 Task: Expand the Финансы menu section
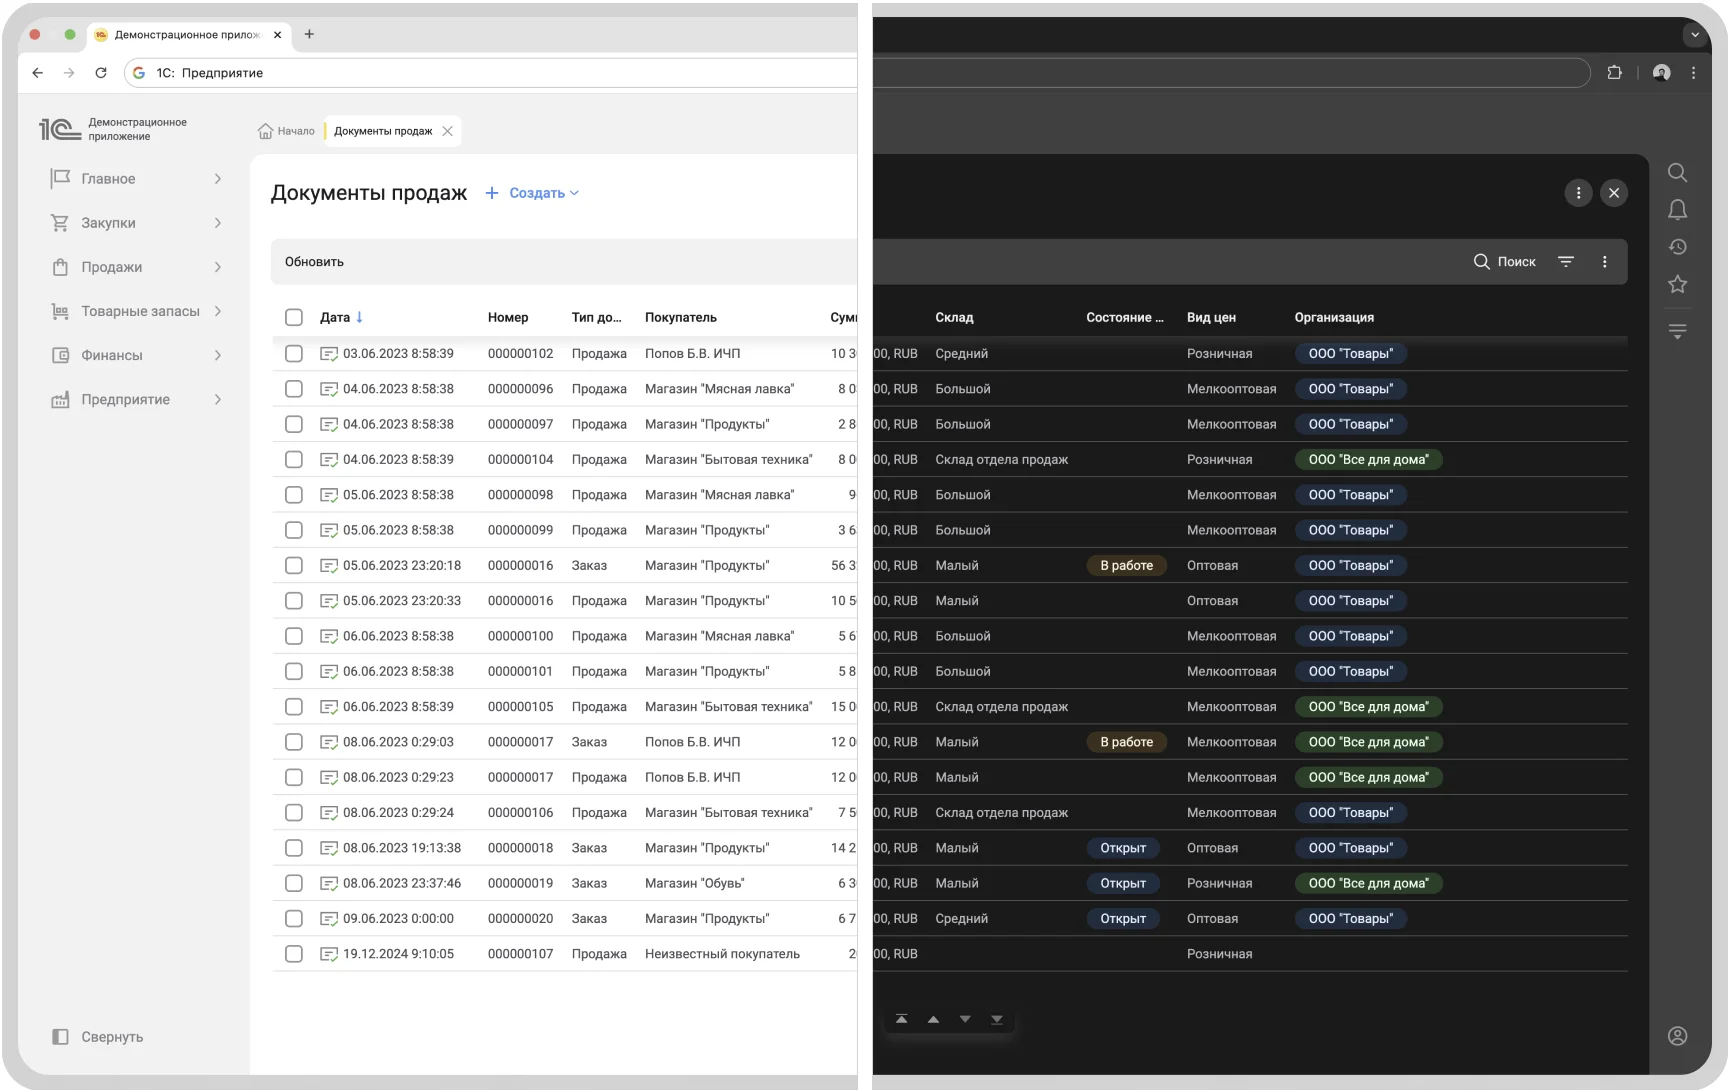pos(136,355)
